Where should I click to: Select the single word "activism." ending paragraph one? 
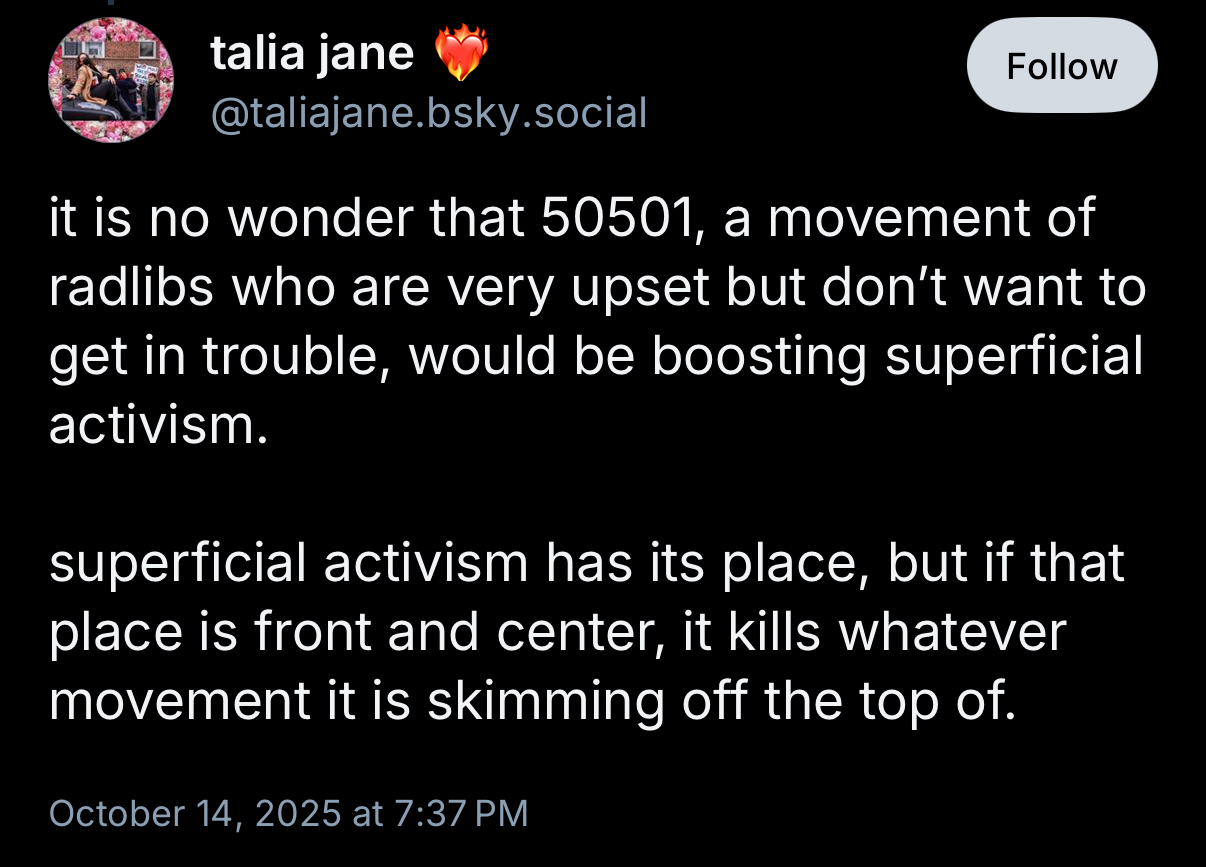click(x=159, y=425)
